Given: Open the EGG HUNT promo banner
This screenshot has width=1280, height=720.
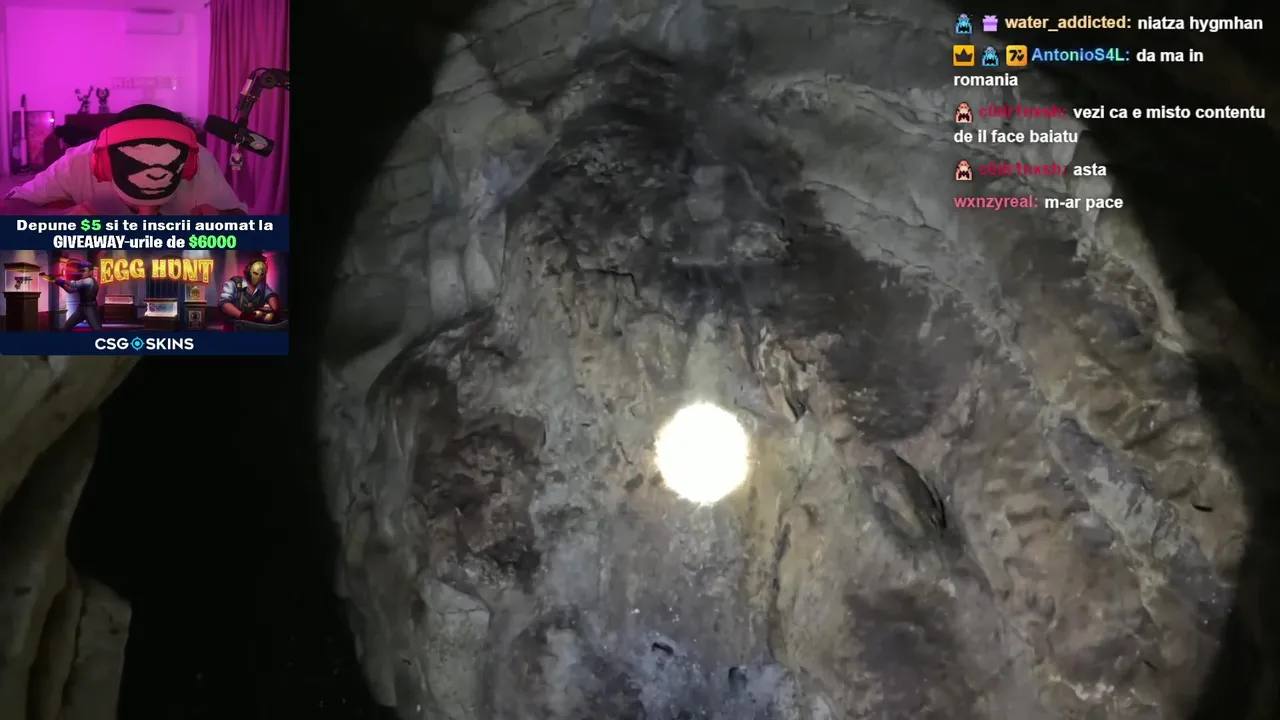Looking at the screenshot, I should (x=145, y=291).
